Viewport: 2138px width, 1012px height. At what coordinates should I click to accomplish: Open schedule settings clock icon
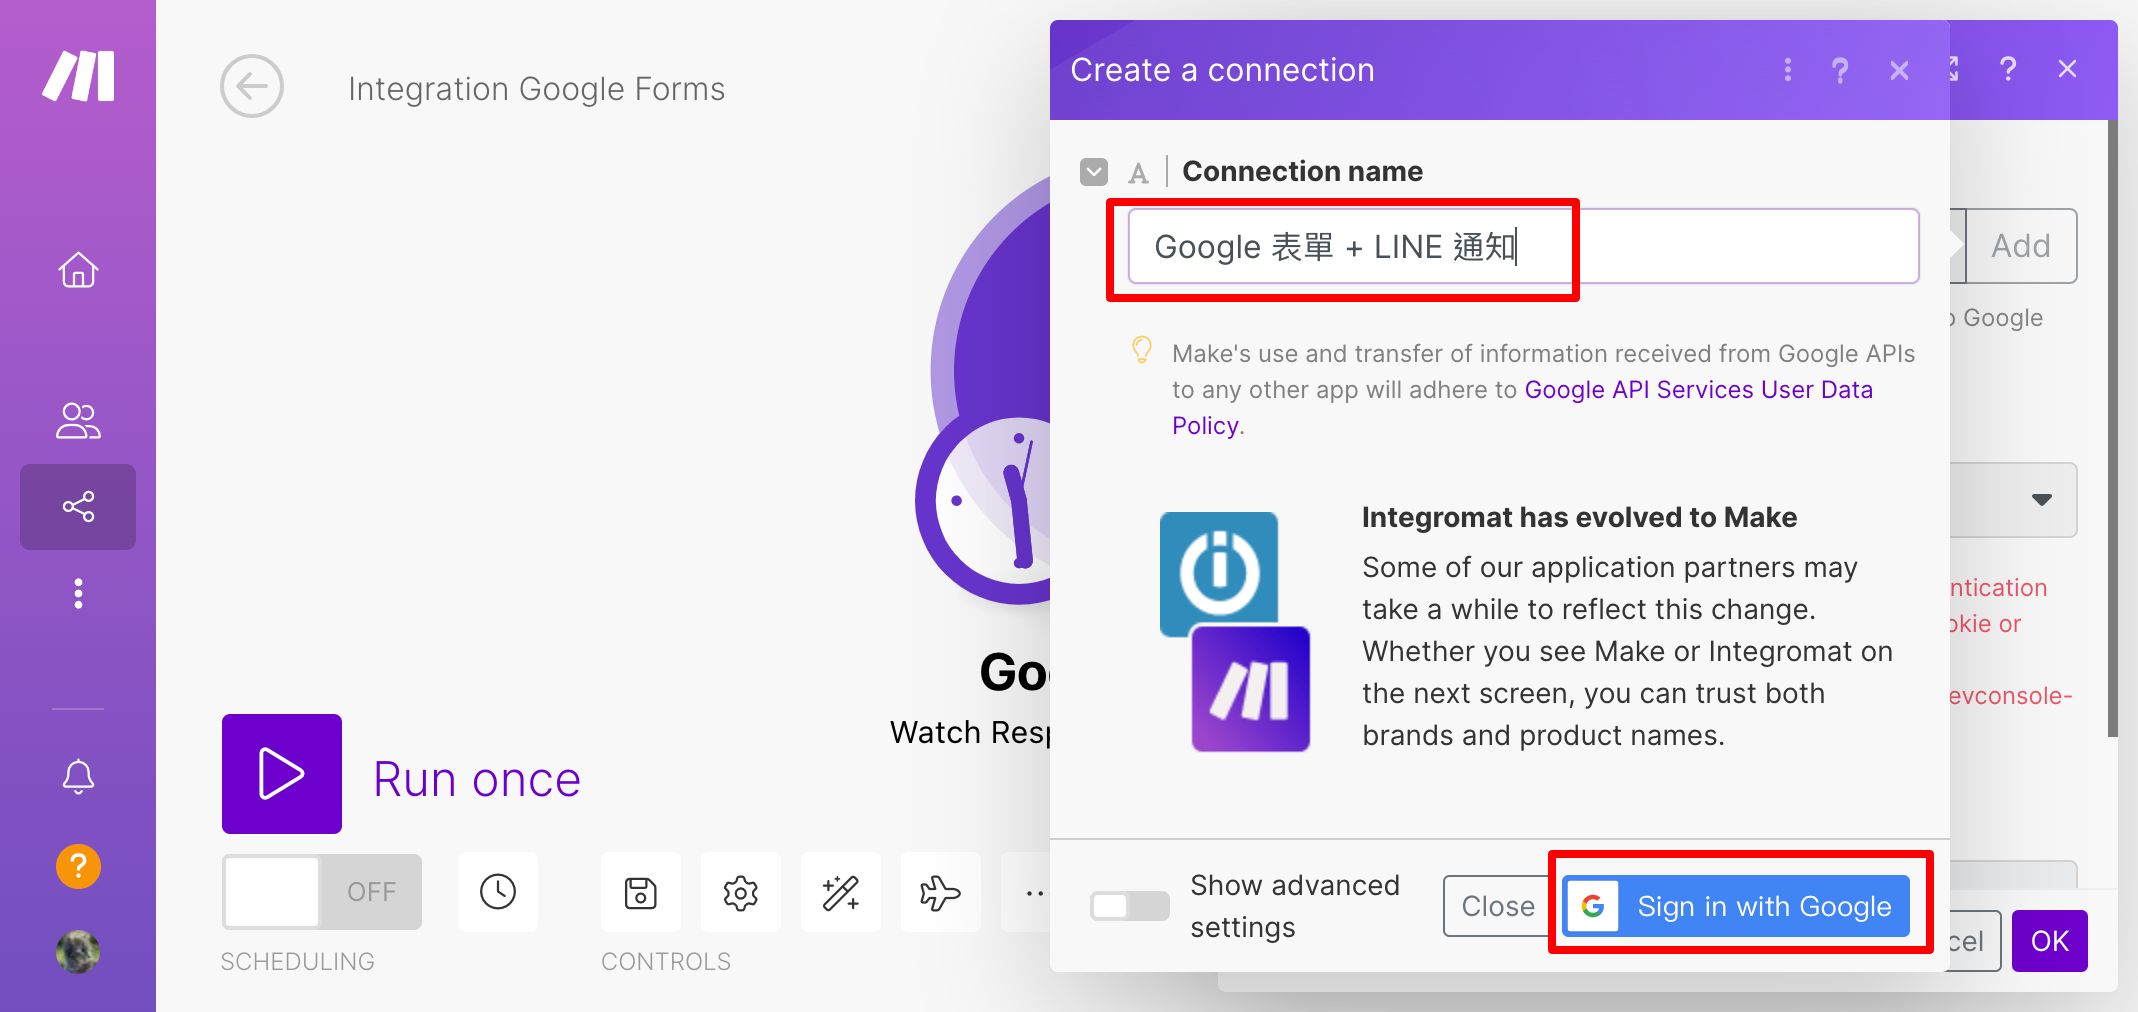pyautogui.click(x=498, y=892)
